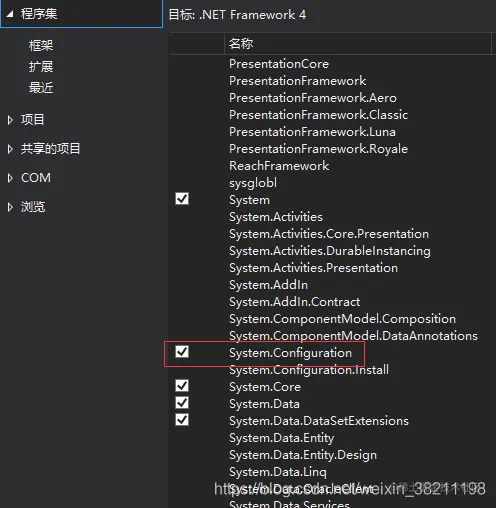Select the 扩展 subcategory
This screenshot has height=508, width=496.
click(x=41, y=67)
